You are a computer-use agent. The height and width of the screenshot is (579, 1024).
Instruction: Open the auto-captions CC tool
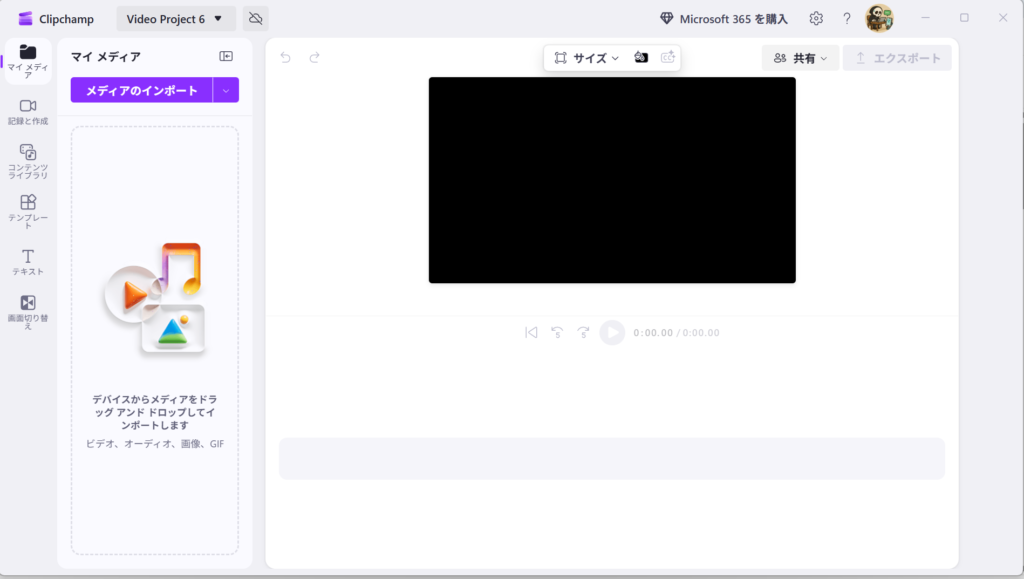pyautogui.click(x=667, y=58)
